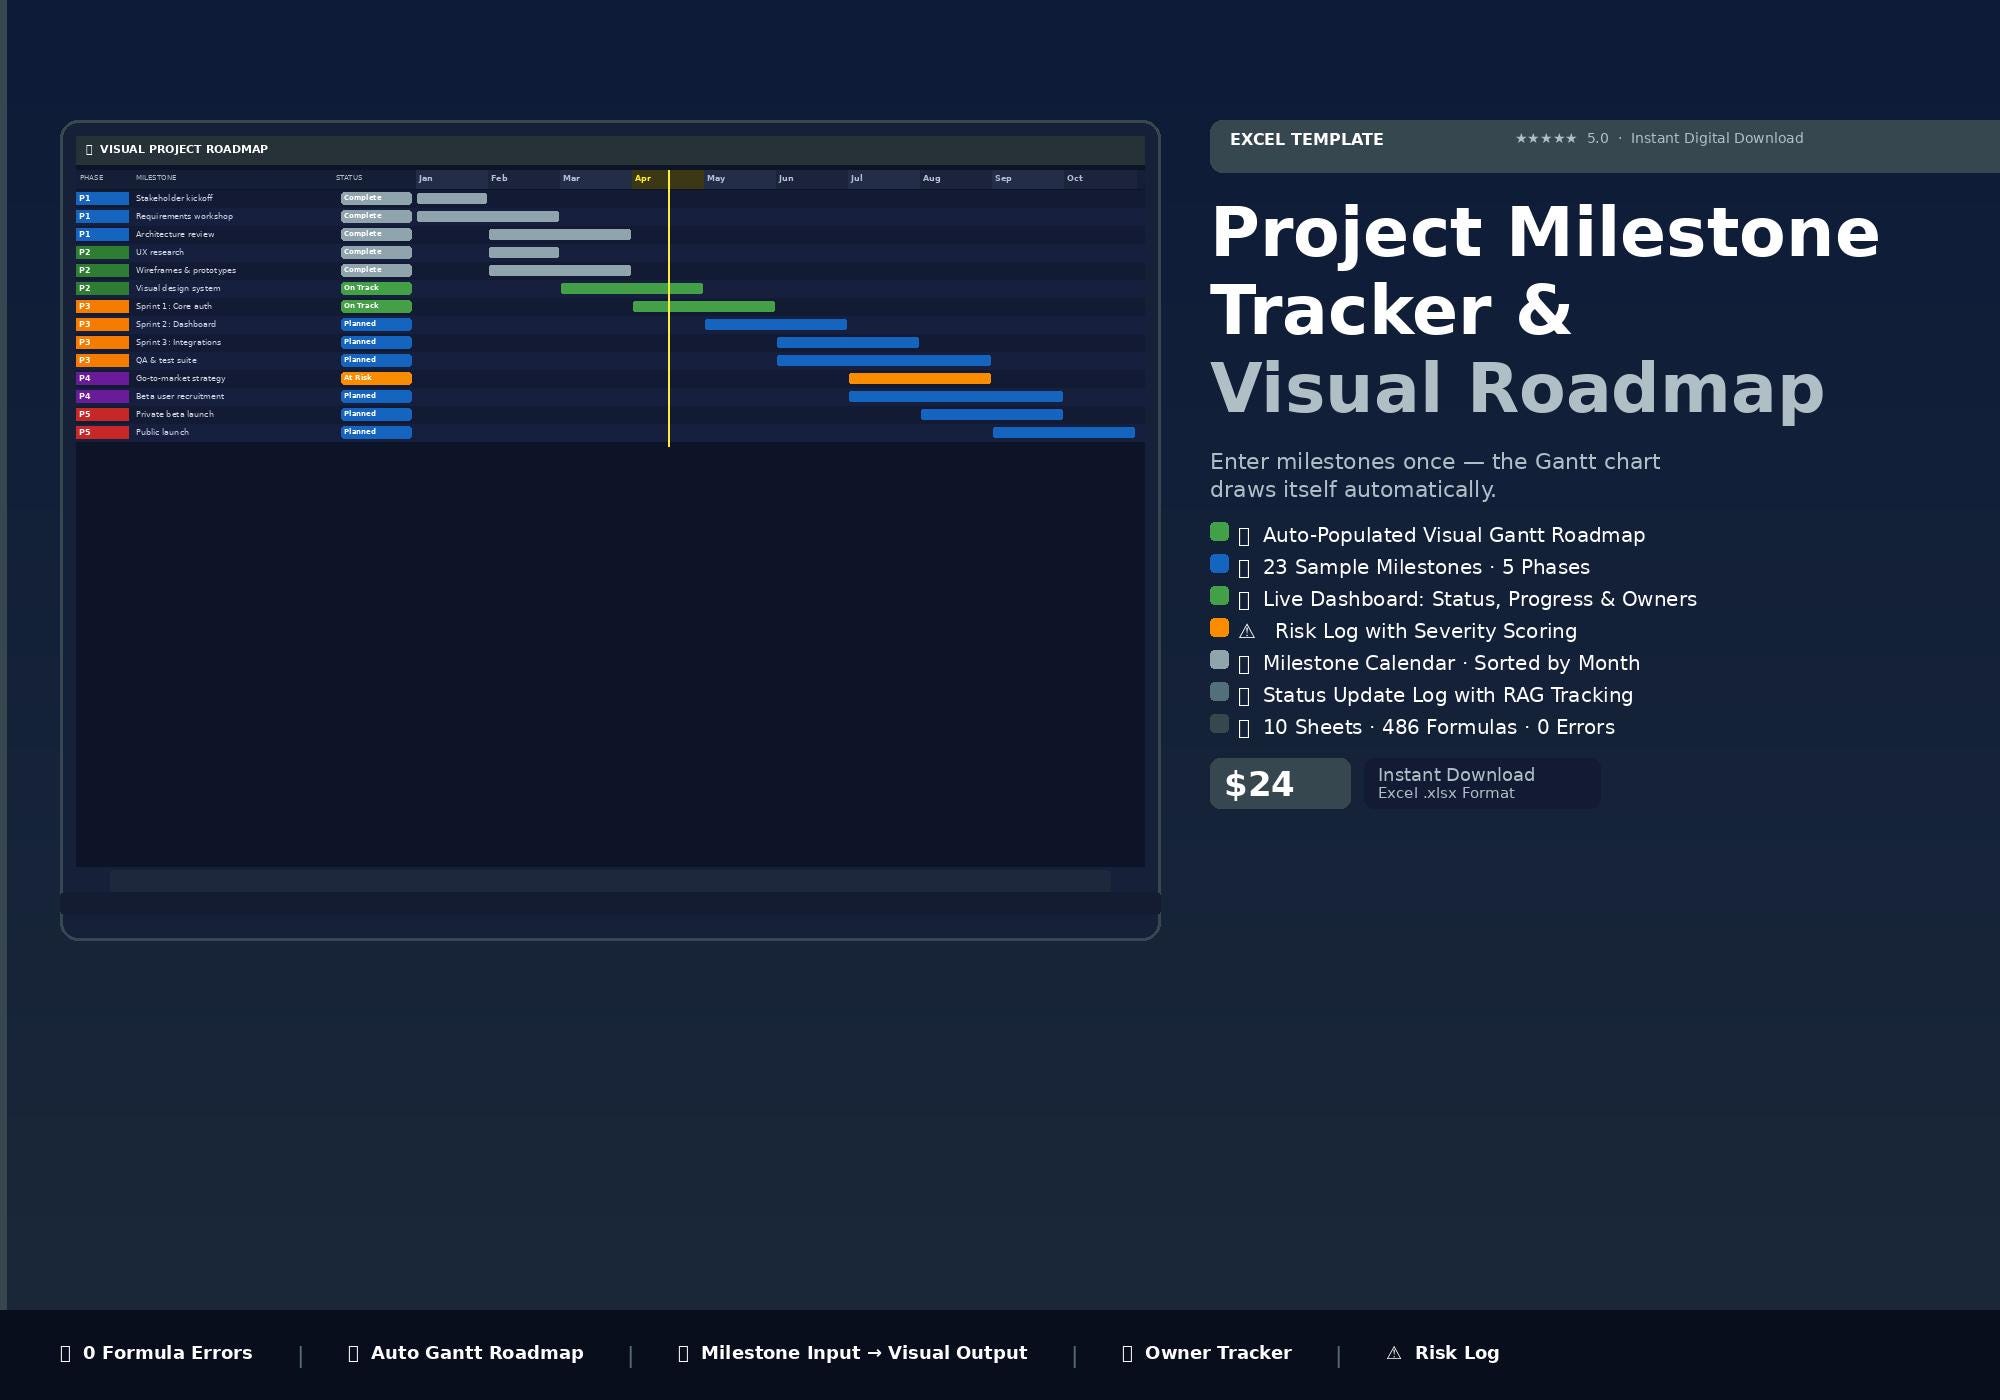The image size is (2000, 1400).
Task: Click the STATUS column header
Action: 349,178
